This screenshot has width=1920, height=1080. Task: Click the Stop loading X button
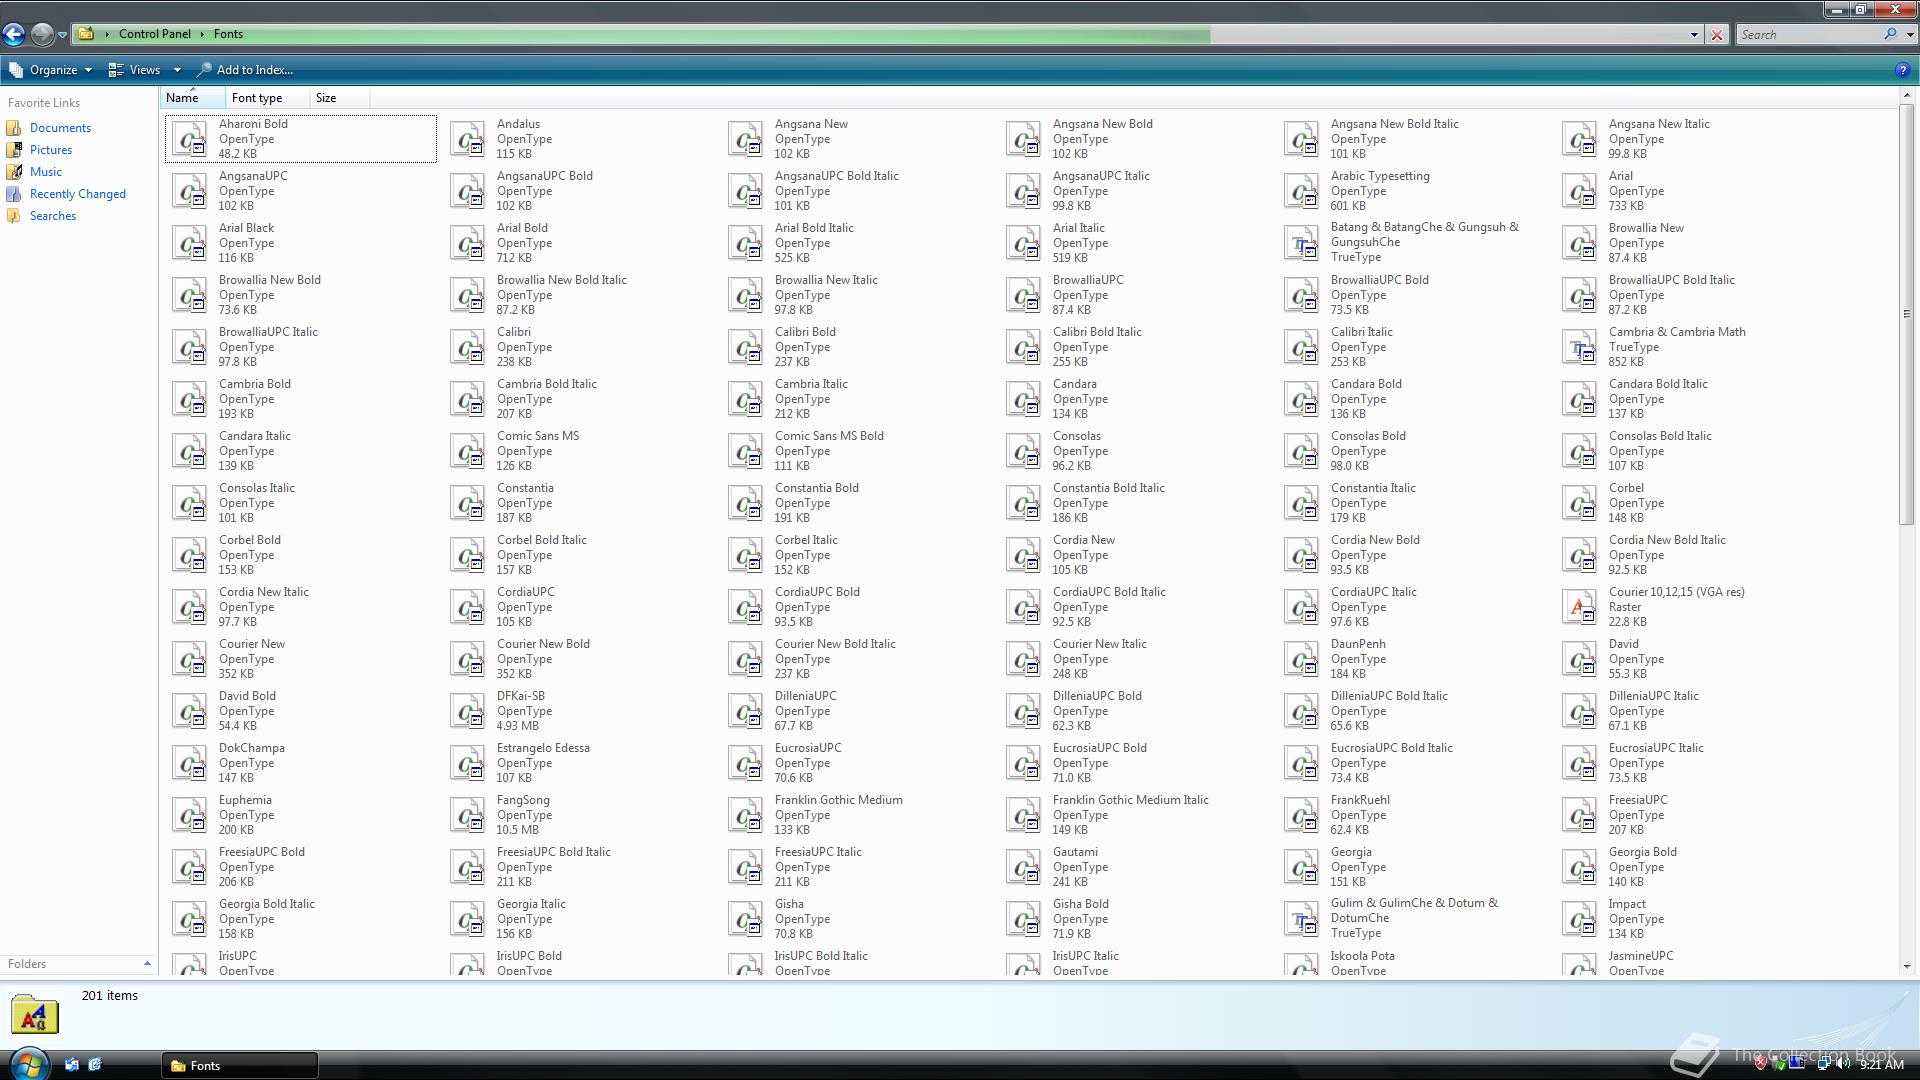pyautogui.click(x=1717, y=35)
